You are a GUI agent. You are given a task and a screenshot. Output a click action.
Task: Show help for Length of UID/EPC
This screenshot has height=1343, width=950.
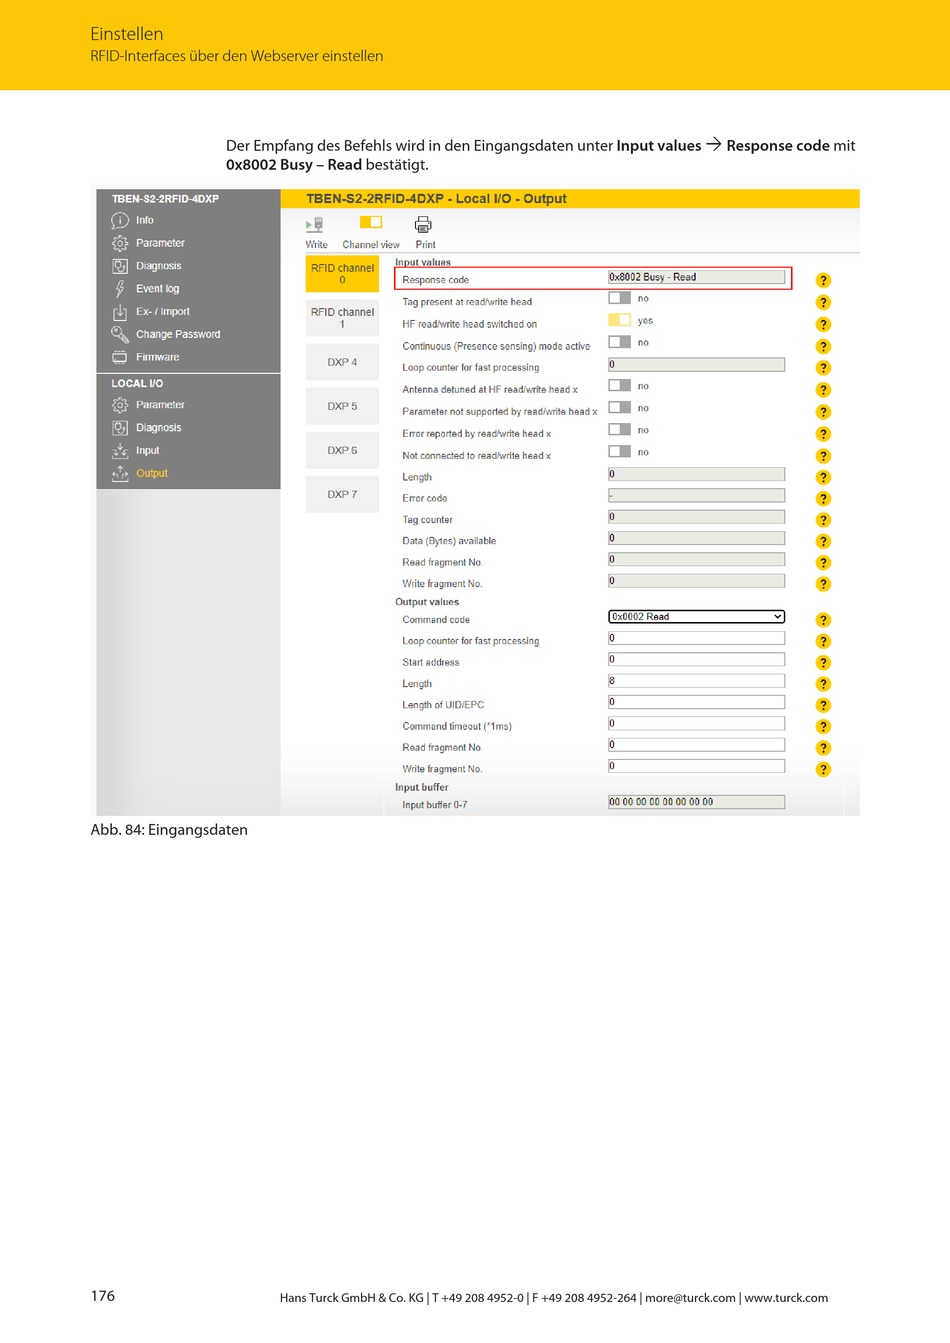(823, 705)
